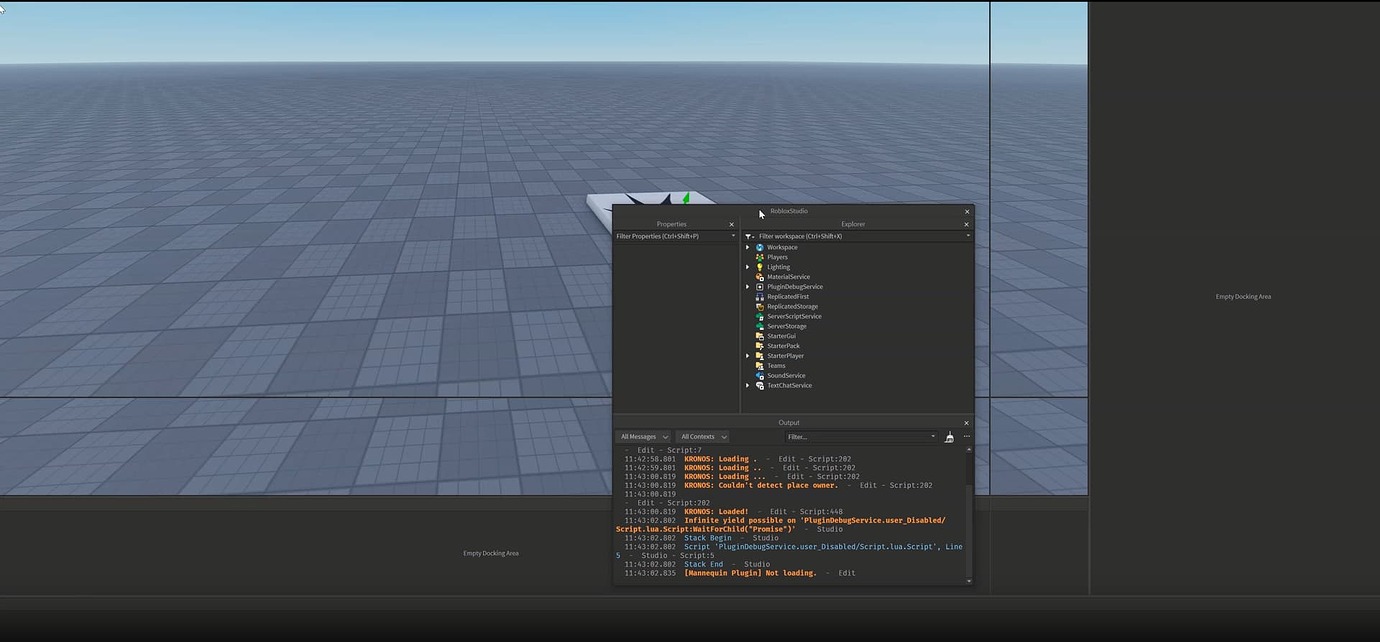1380x642 pixels.
Task: Select the ReplicatedFirst label
Action: pyautogui.click(x=788, y=297)
